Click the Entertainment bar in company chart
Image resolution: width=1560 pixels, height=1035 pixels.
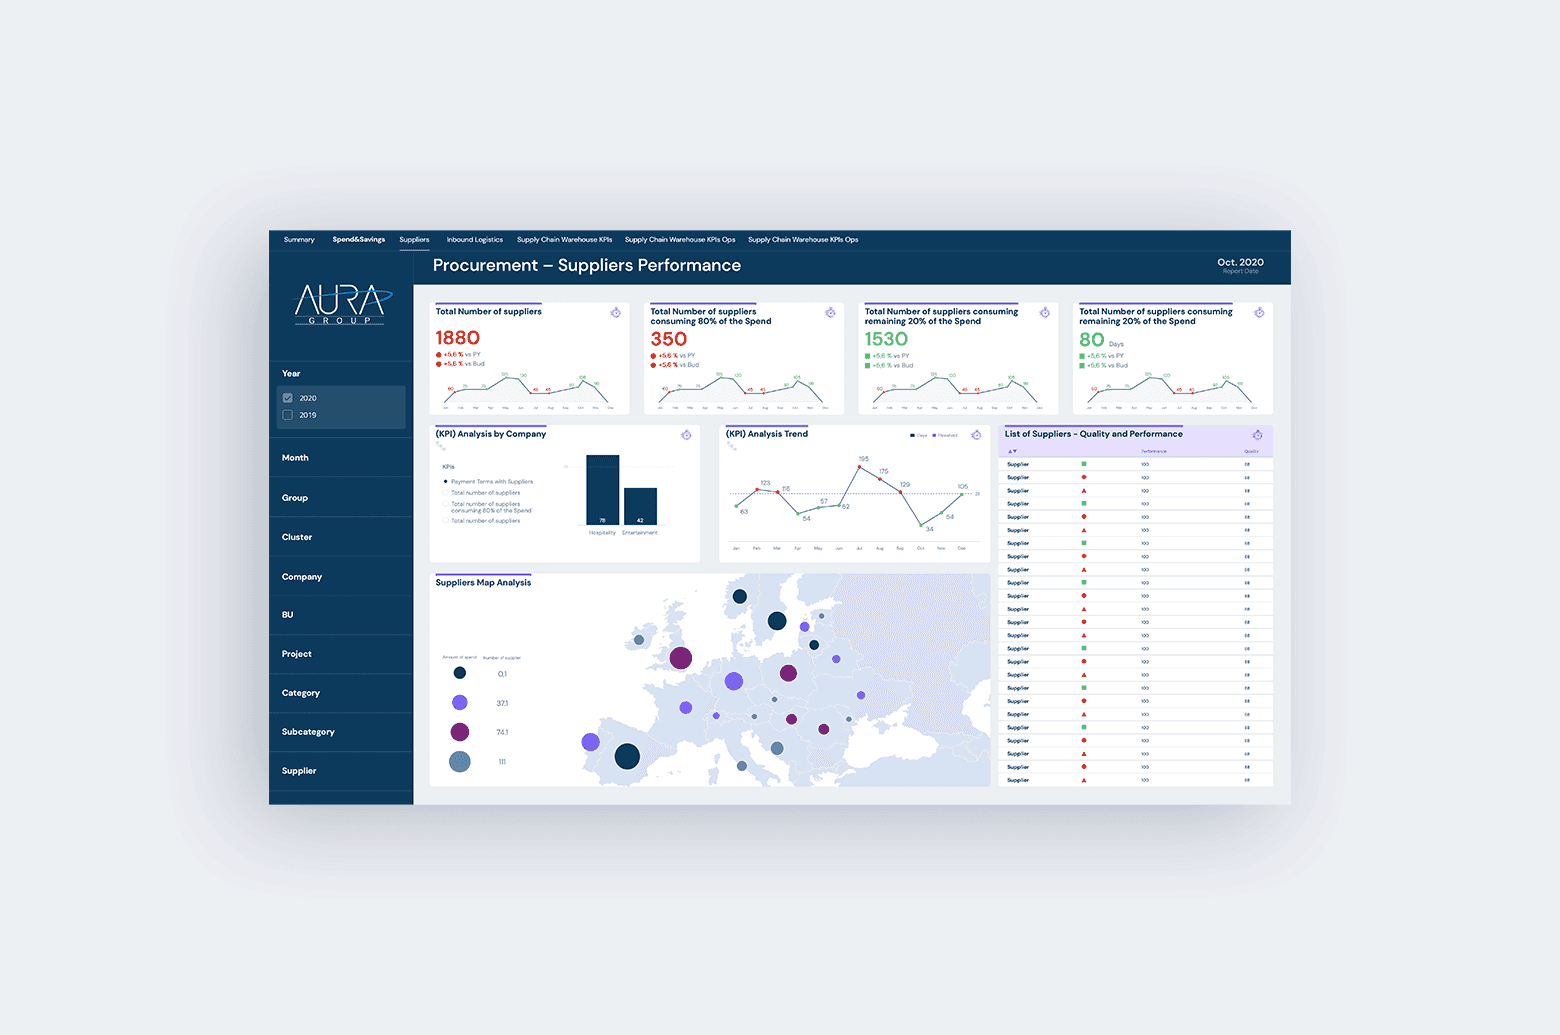click(640, 506)
